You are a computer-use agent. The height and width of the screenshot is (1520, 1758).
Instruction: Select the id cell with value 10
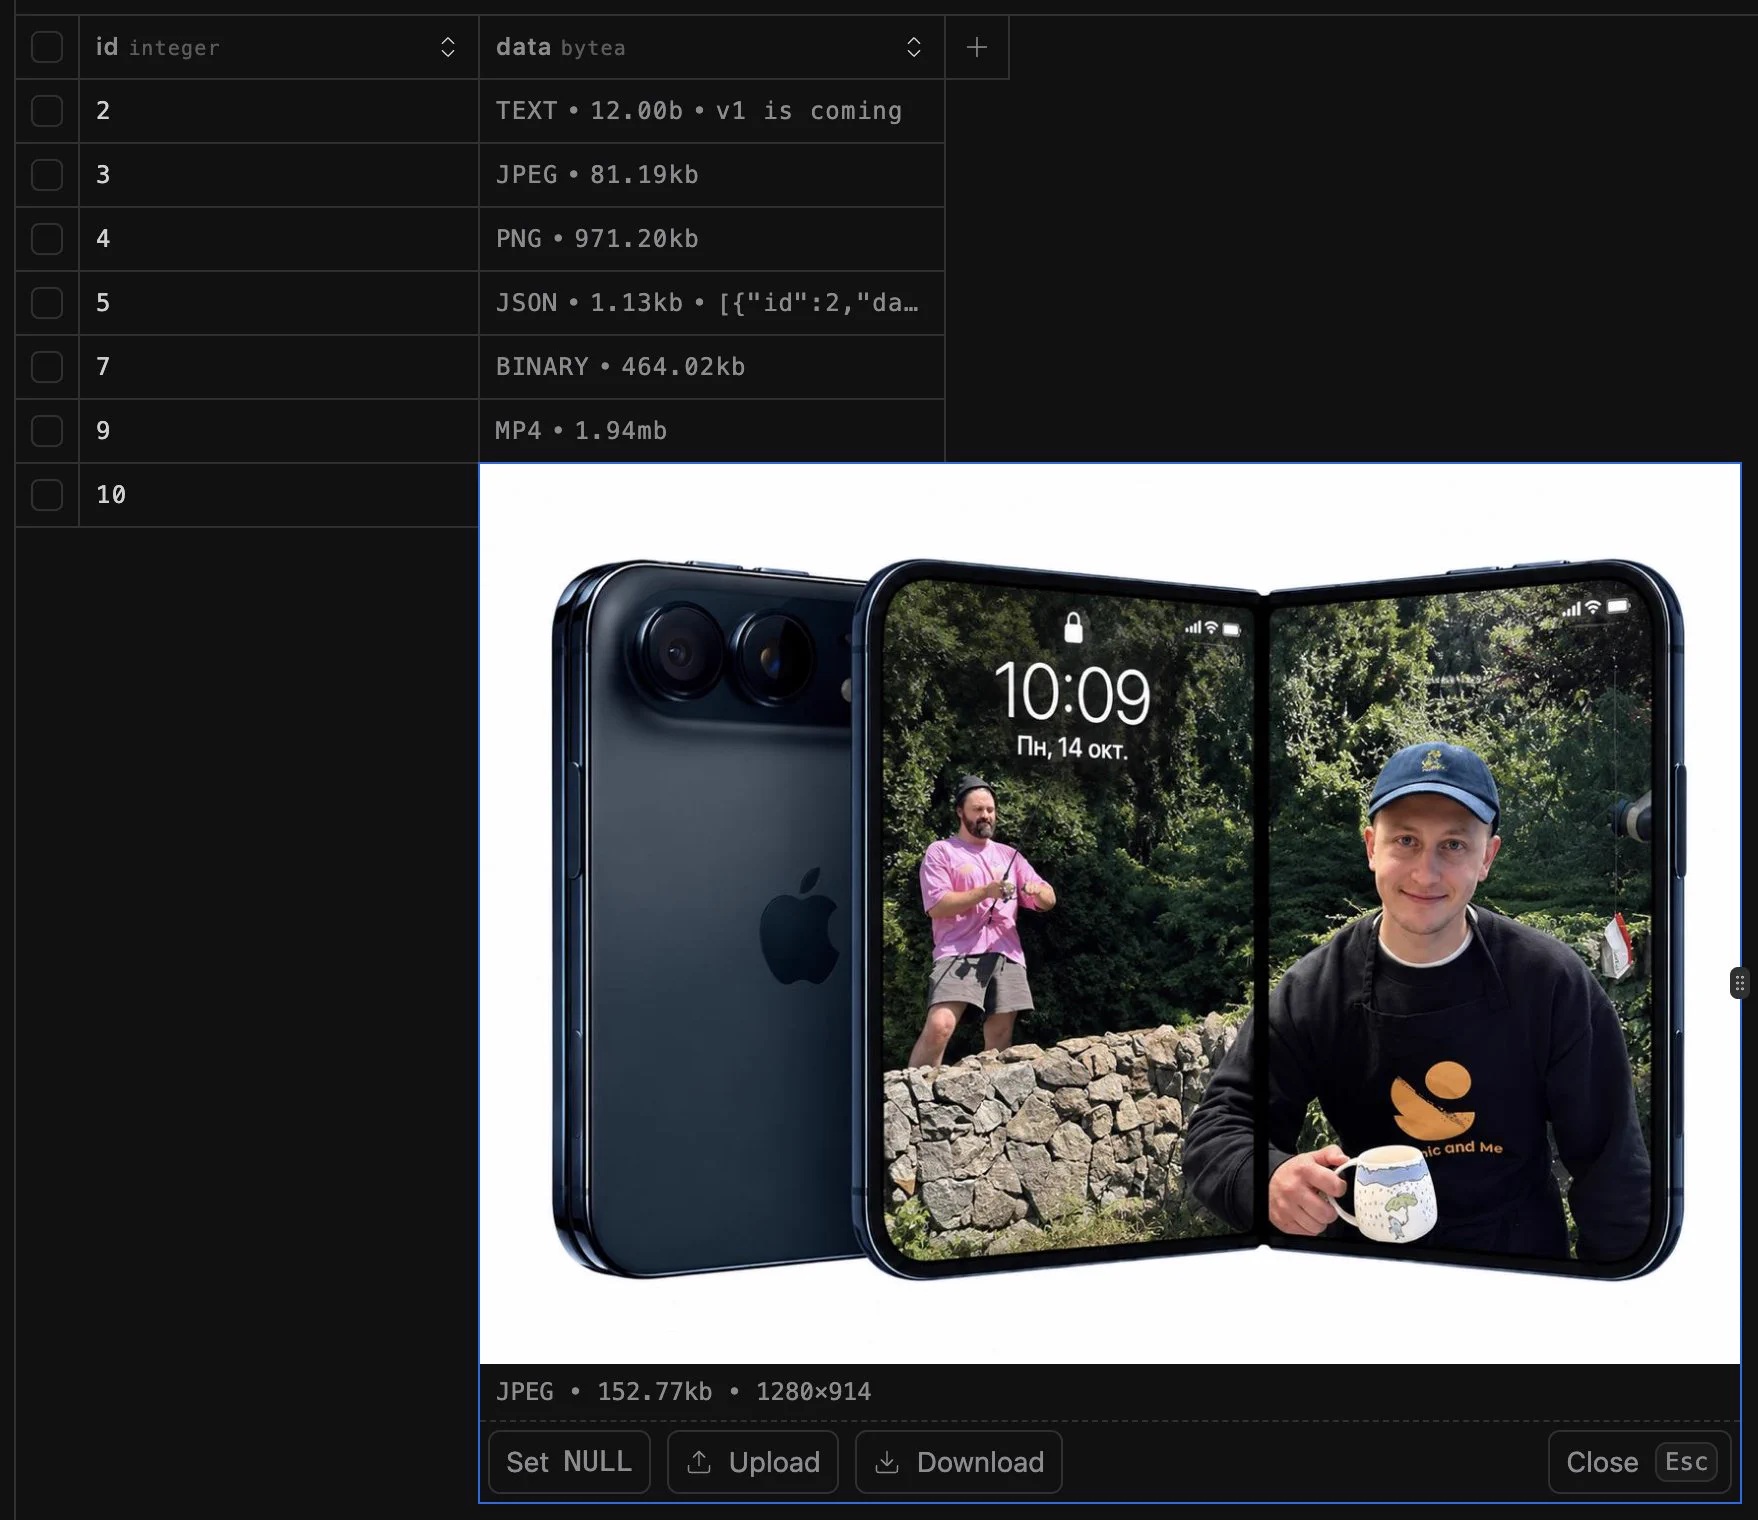(x=279, y=495)
